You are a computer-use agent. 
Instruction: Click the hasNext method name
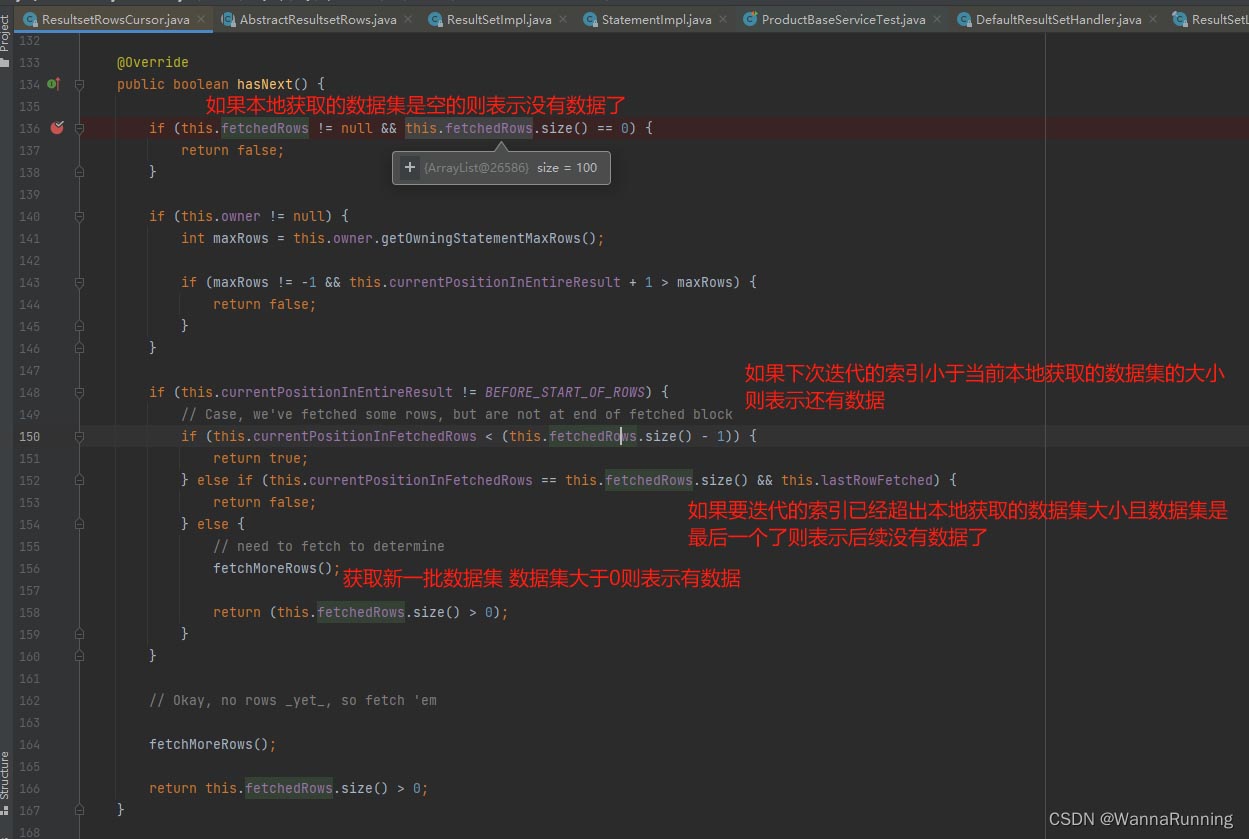tap(264, 84)
